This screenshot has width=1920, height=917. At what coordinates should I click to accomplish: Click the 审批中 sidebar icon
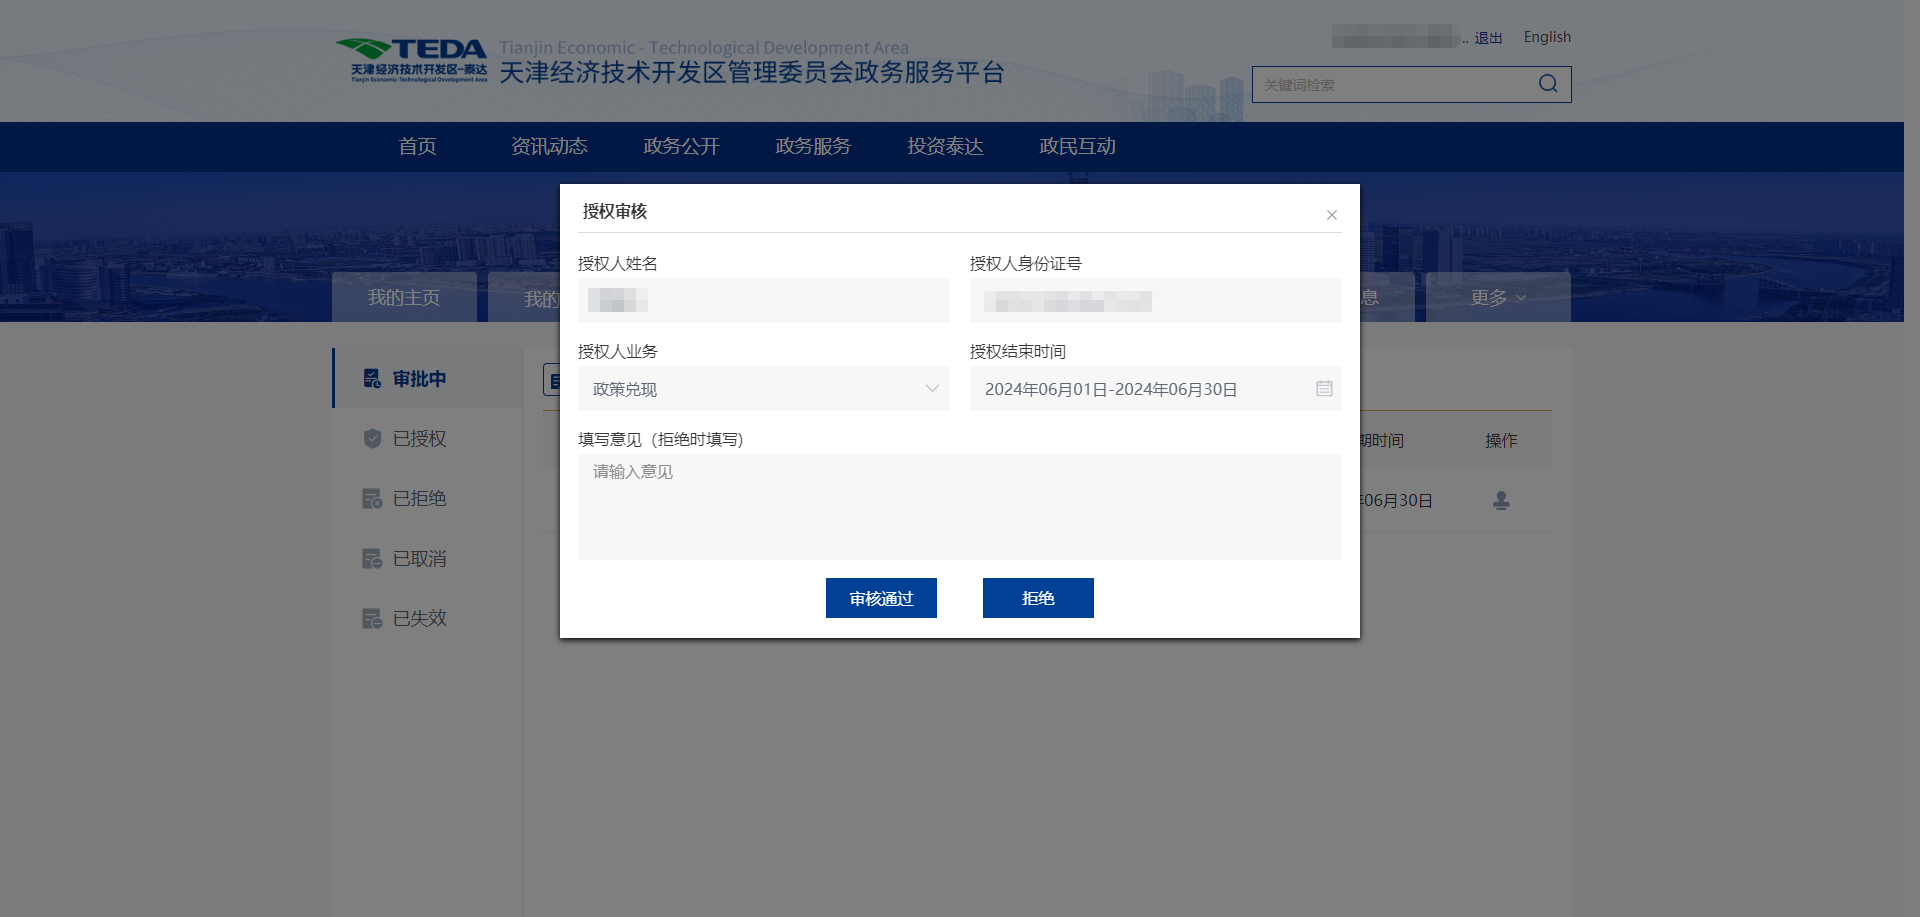tap(372, 378)
